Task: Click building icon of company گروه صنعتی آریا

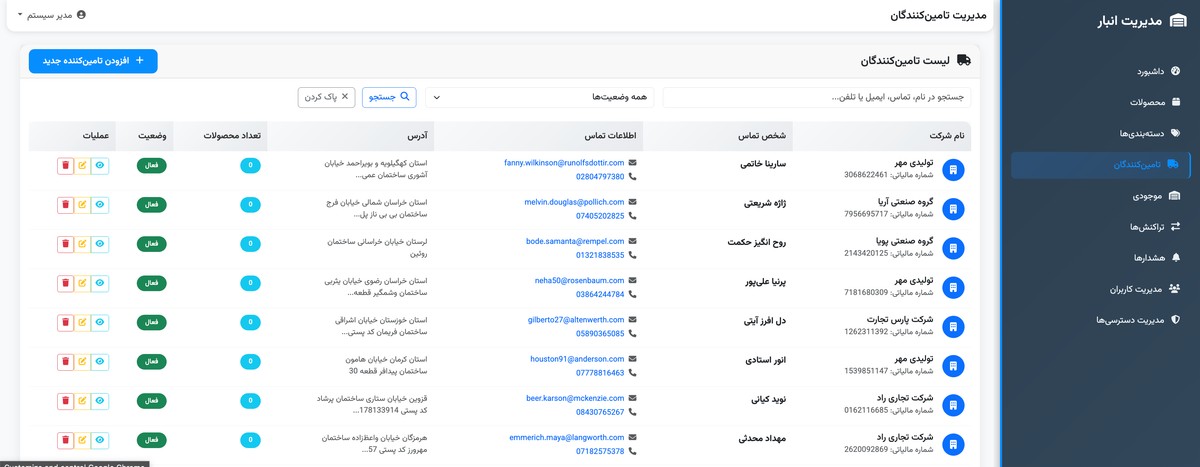Action: point(954,207)
